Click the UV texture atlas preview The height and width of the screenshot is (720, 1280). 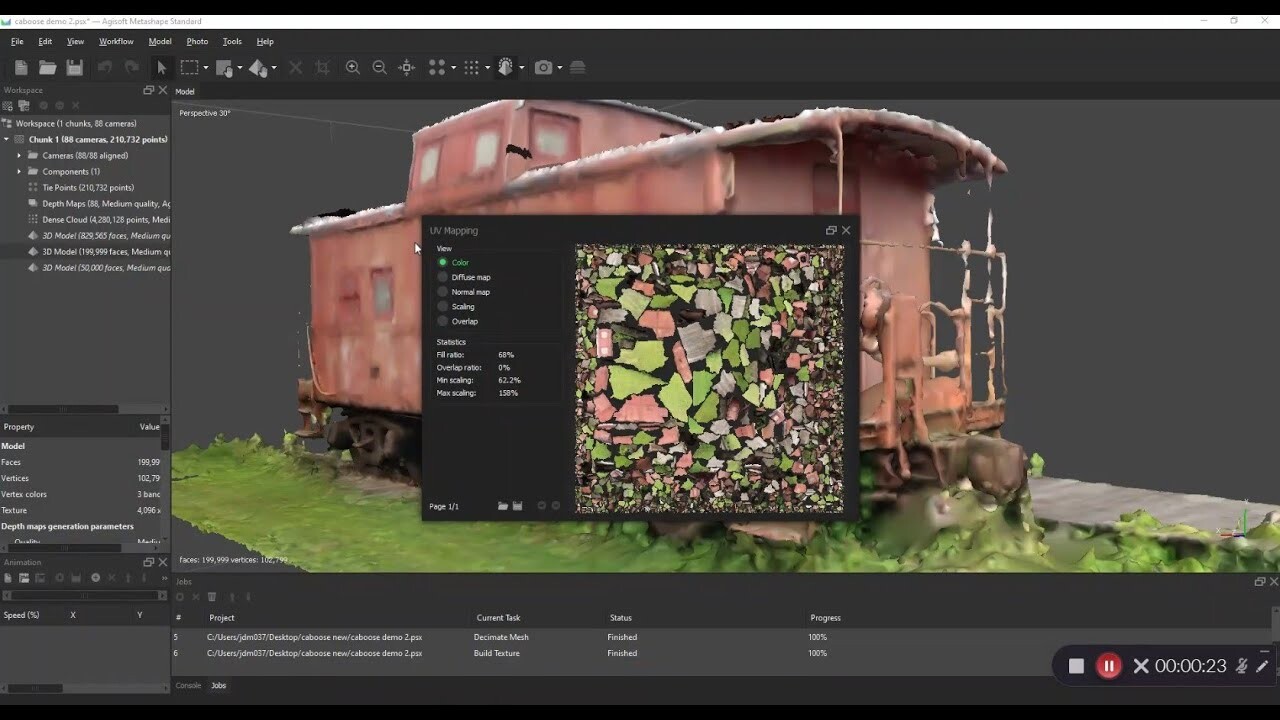[709, 379]
